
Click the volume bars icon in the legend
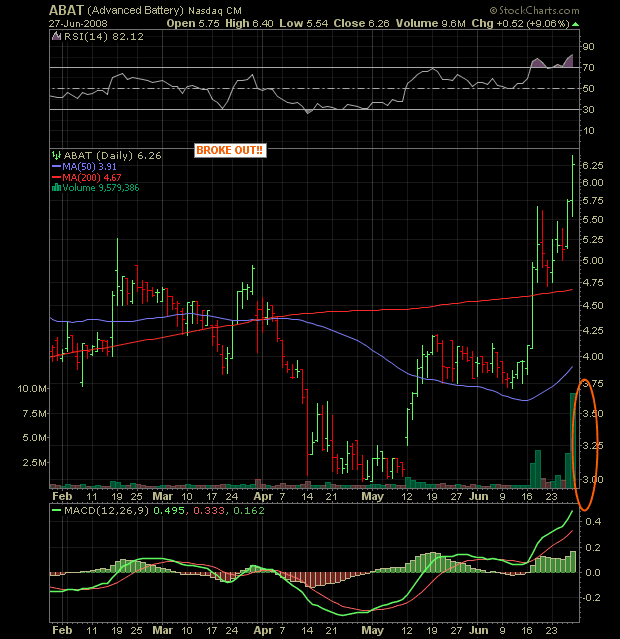(56, 187)
